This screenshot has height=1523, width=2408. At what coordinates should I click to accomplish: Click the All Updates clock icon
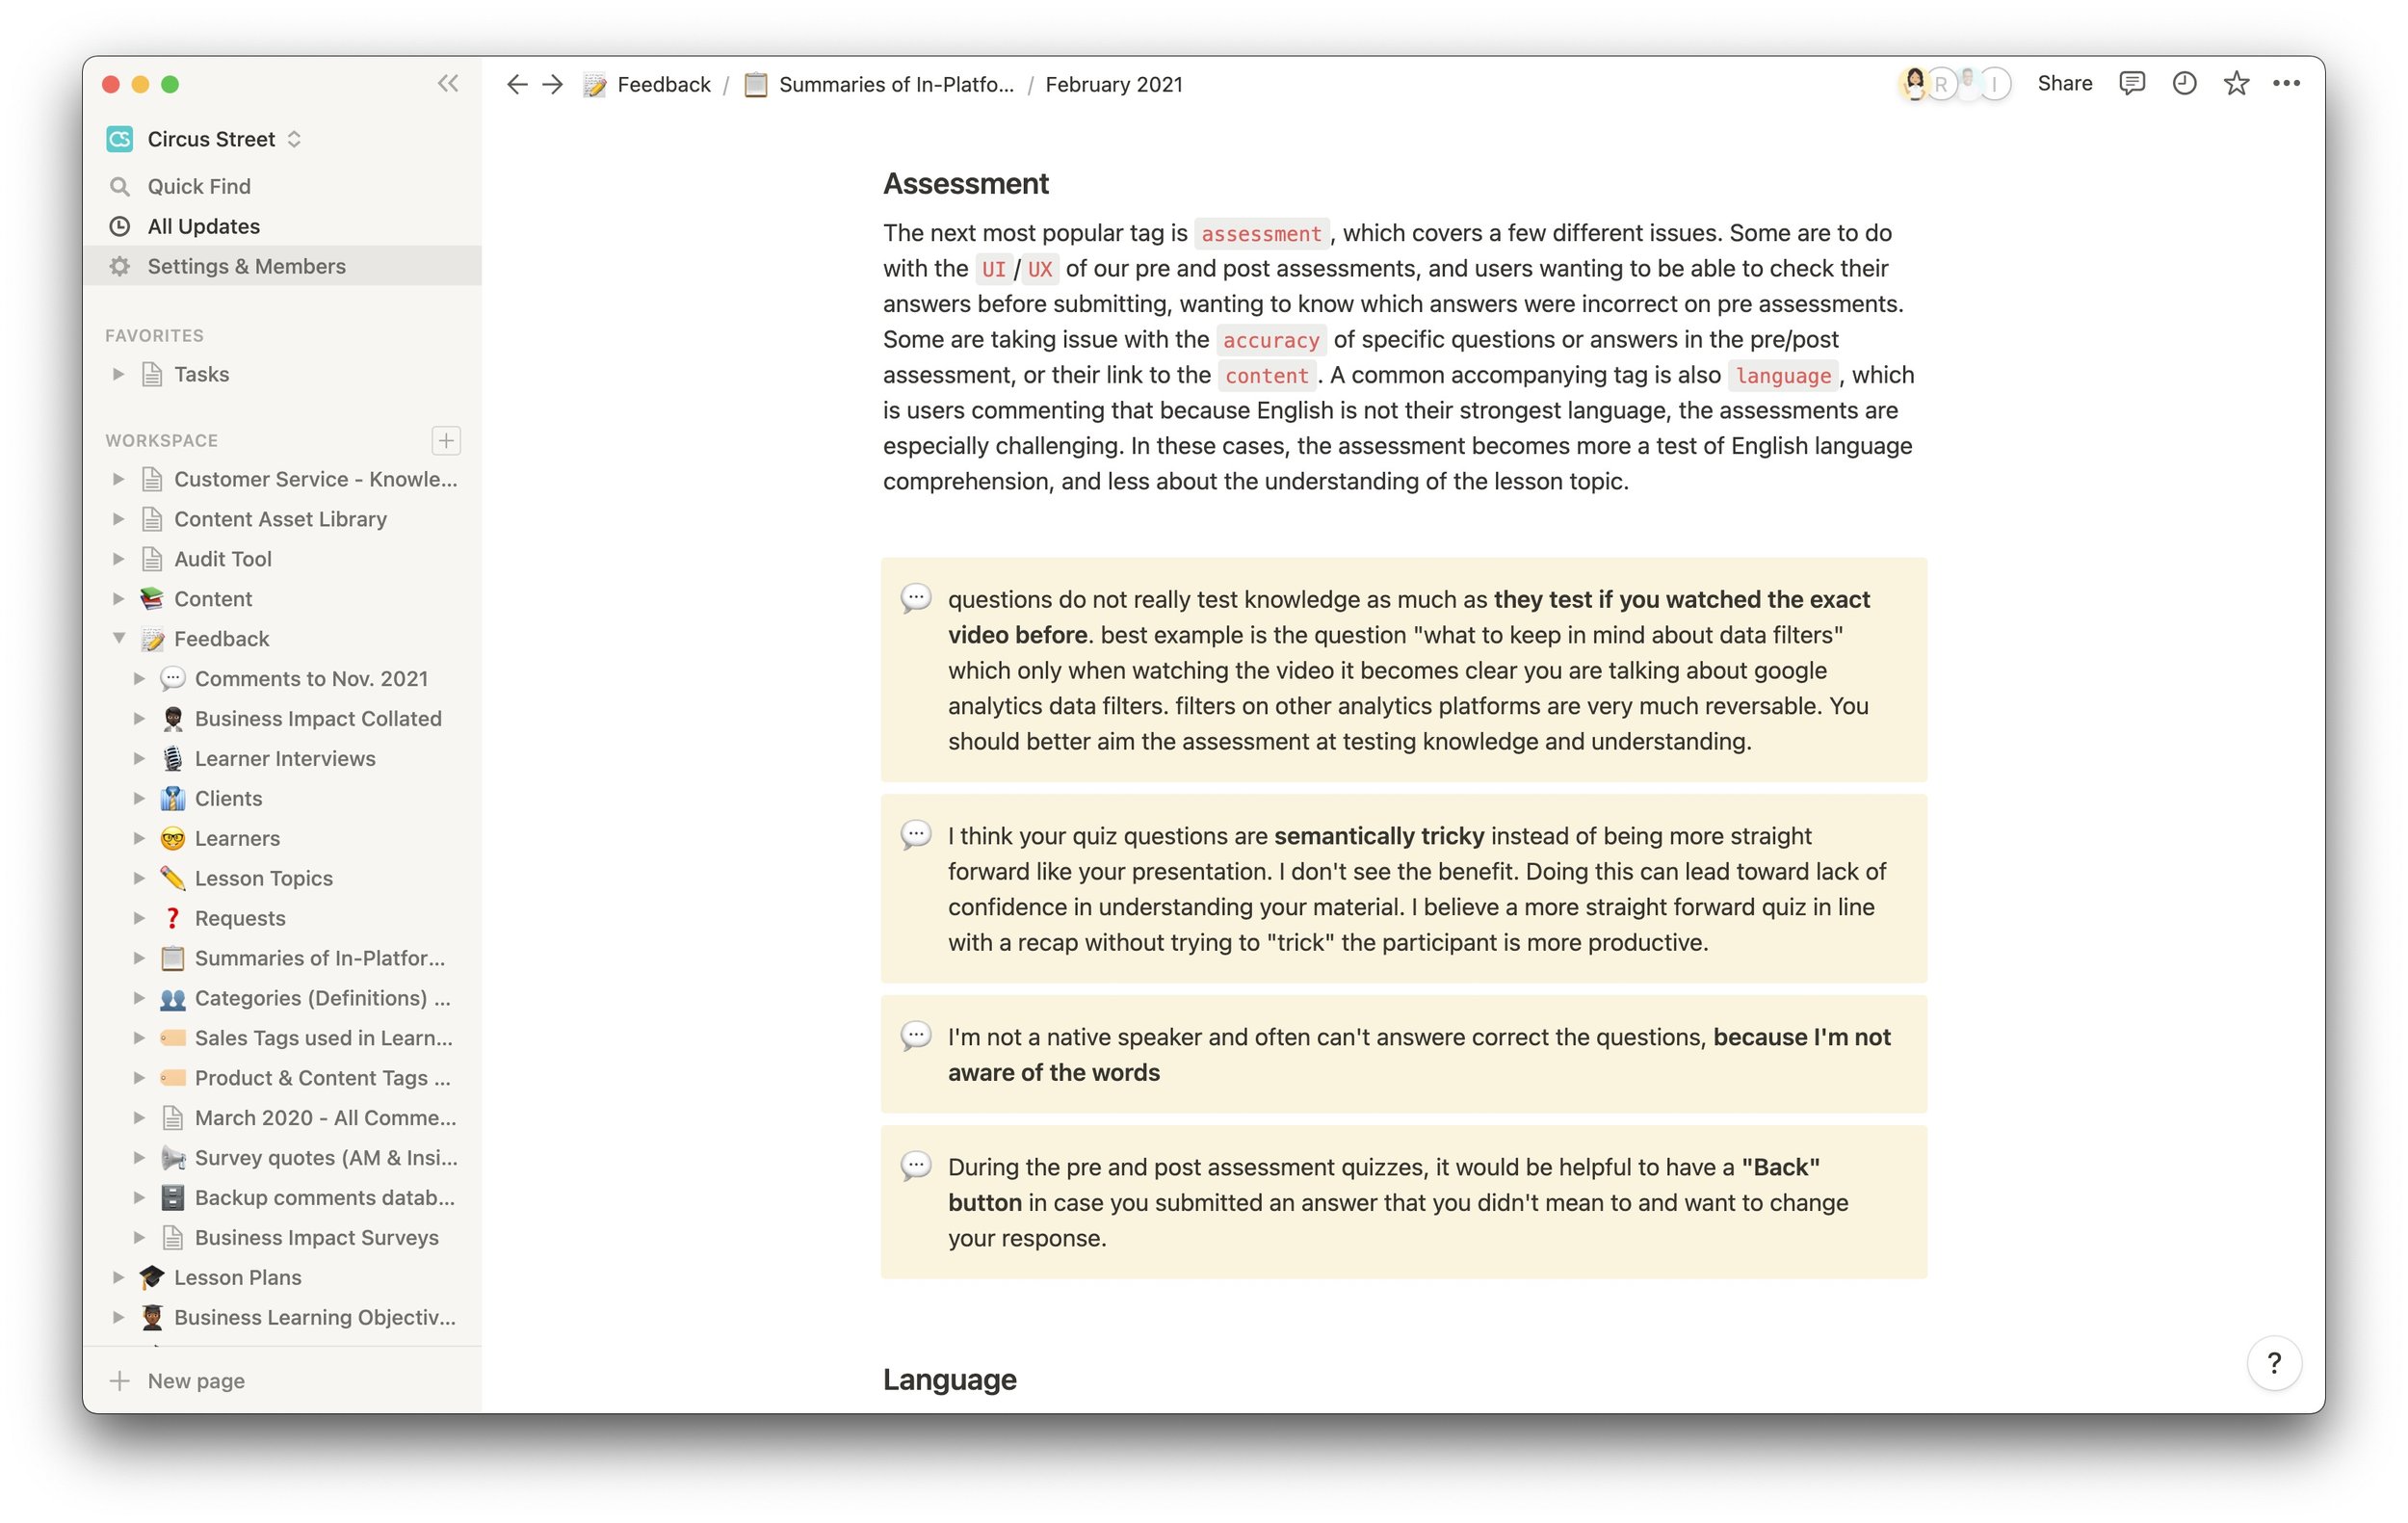pyautogui.click(x=120, y=226)
